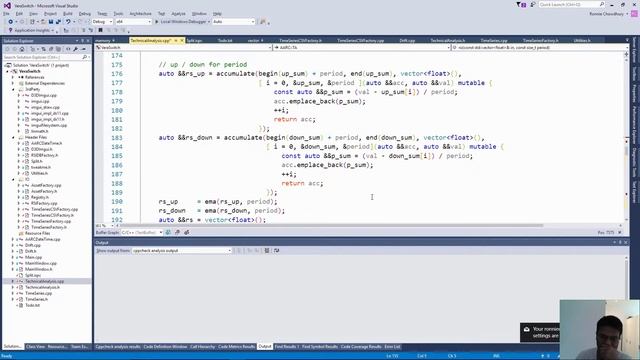Open the Buffer Graph C/C++ dropdown
The width and height of the screenshot is (640, 360).
coord(142,232)
